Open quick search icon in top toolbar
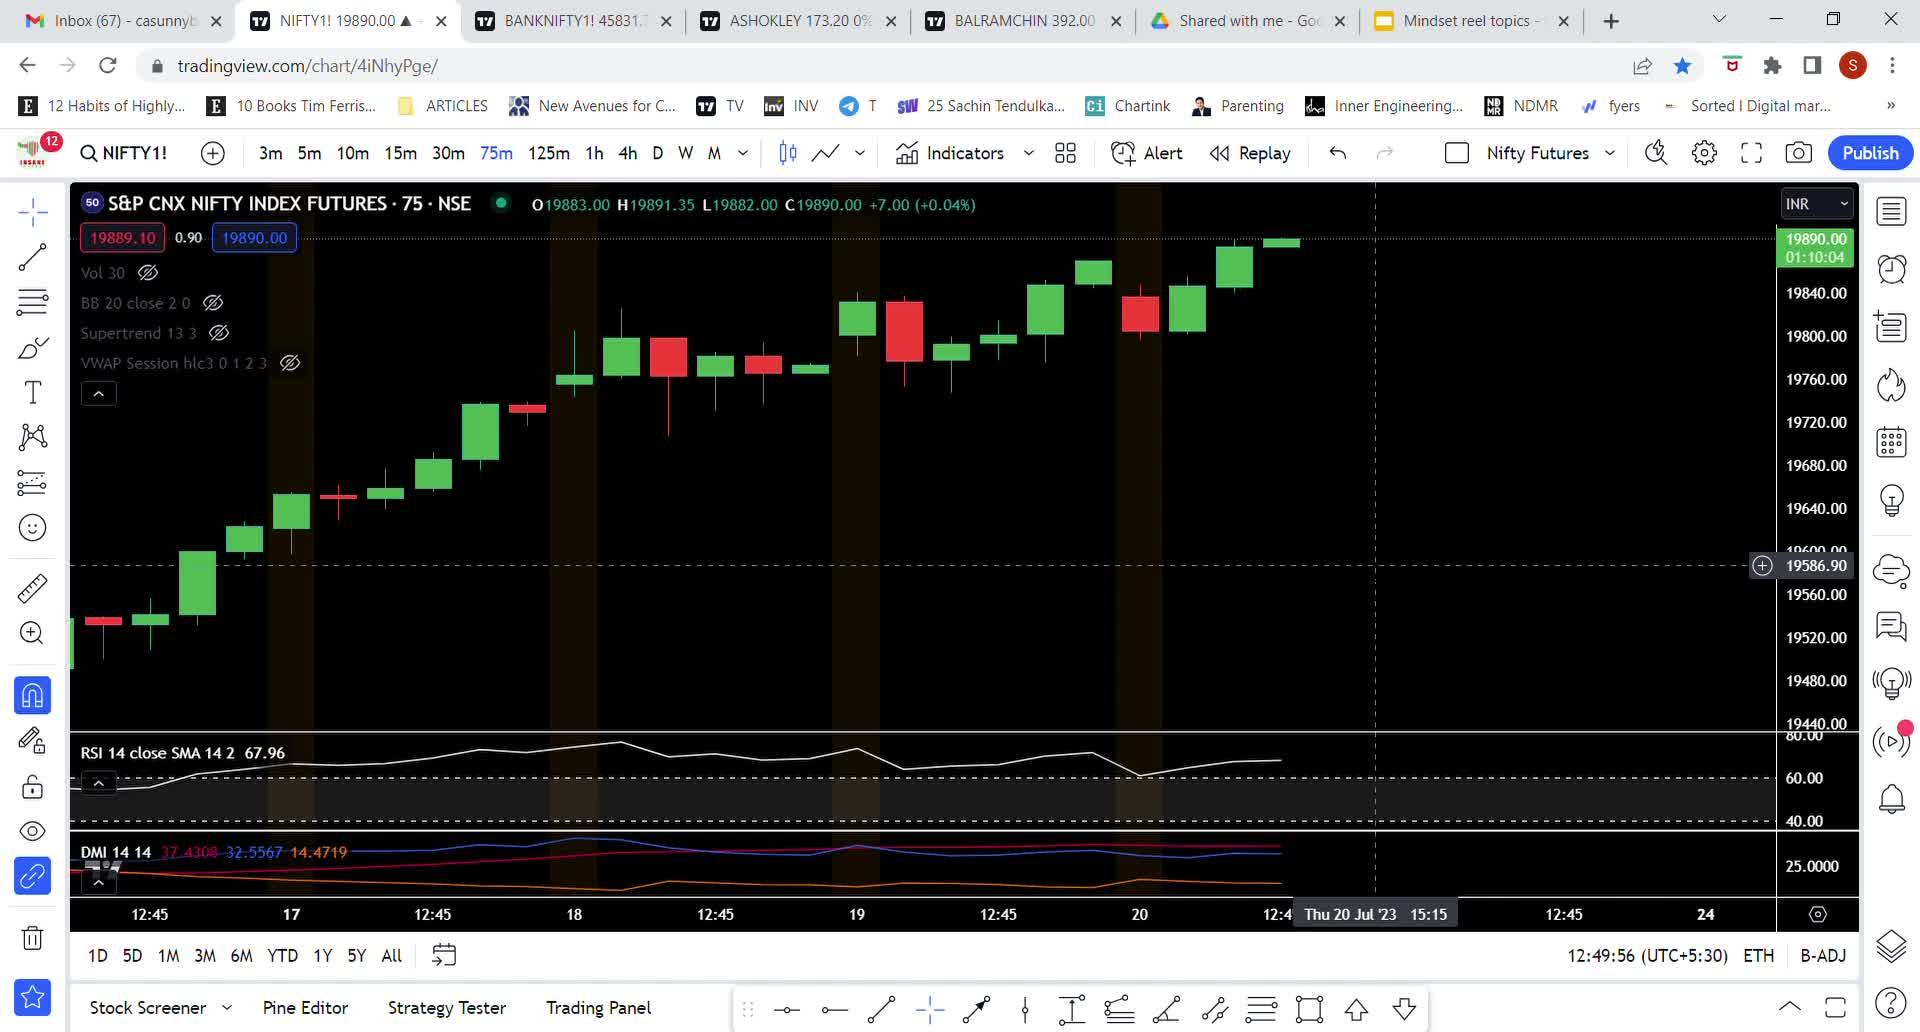The image size is (1920, 1032). (x=1657, y=153)
